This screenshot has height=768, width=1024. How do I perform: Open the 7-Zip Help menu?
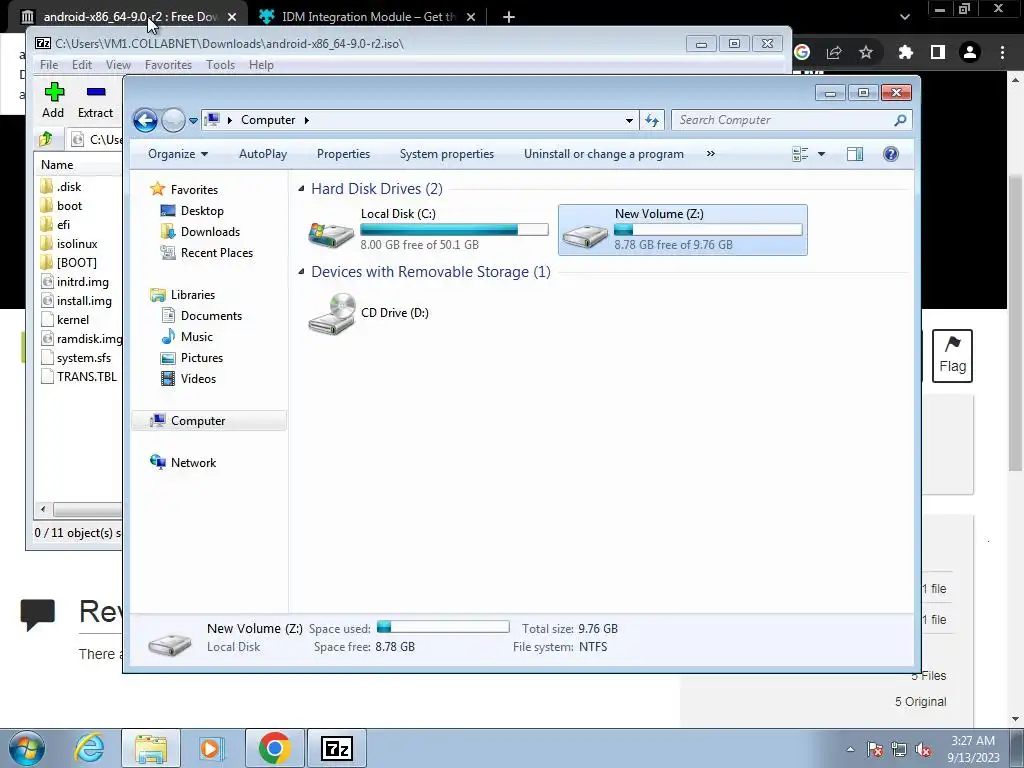click(x=261, y=65)
